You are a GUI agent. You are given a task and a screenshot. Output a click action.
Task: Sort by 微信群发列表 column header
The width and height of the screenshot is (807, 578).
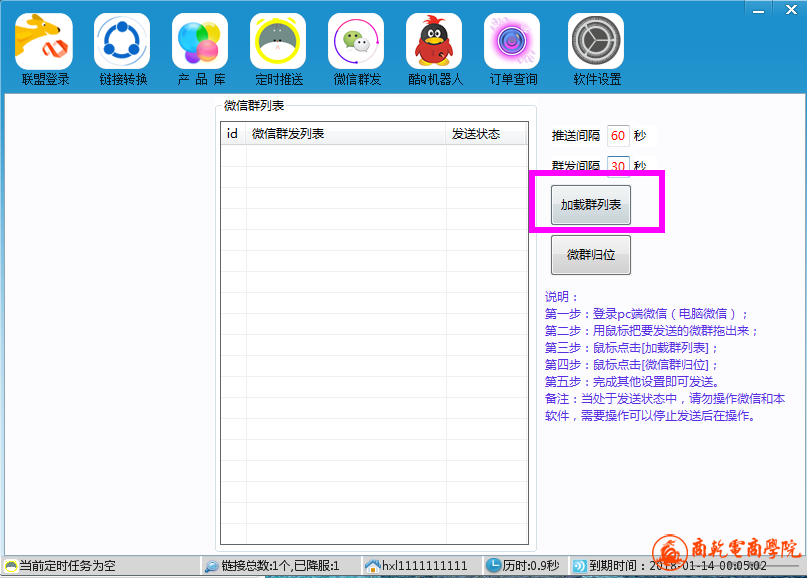tap(345, 134)
